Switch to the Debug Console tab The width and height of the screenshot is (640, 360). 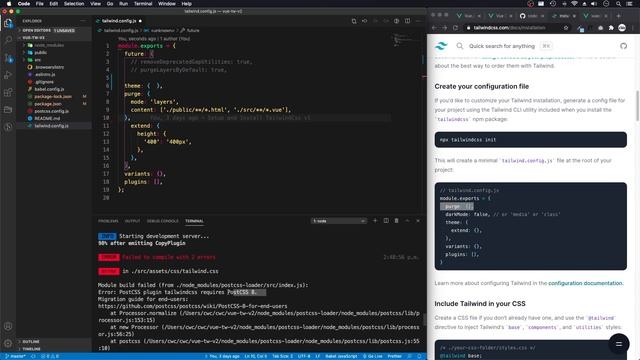coord(162,221)
